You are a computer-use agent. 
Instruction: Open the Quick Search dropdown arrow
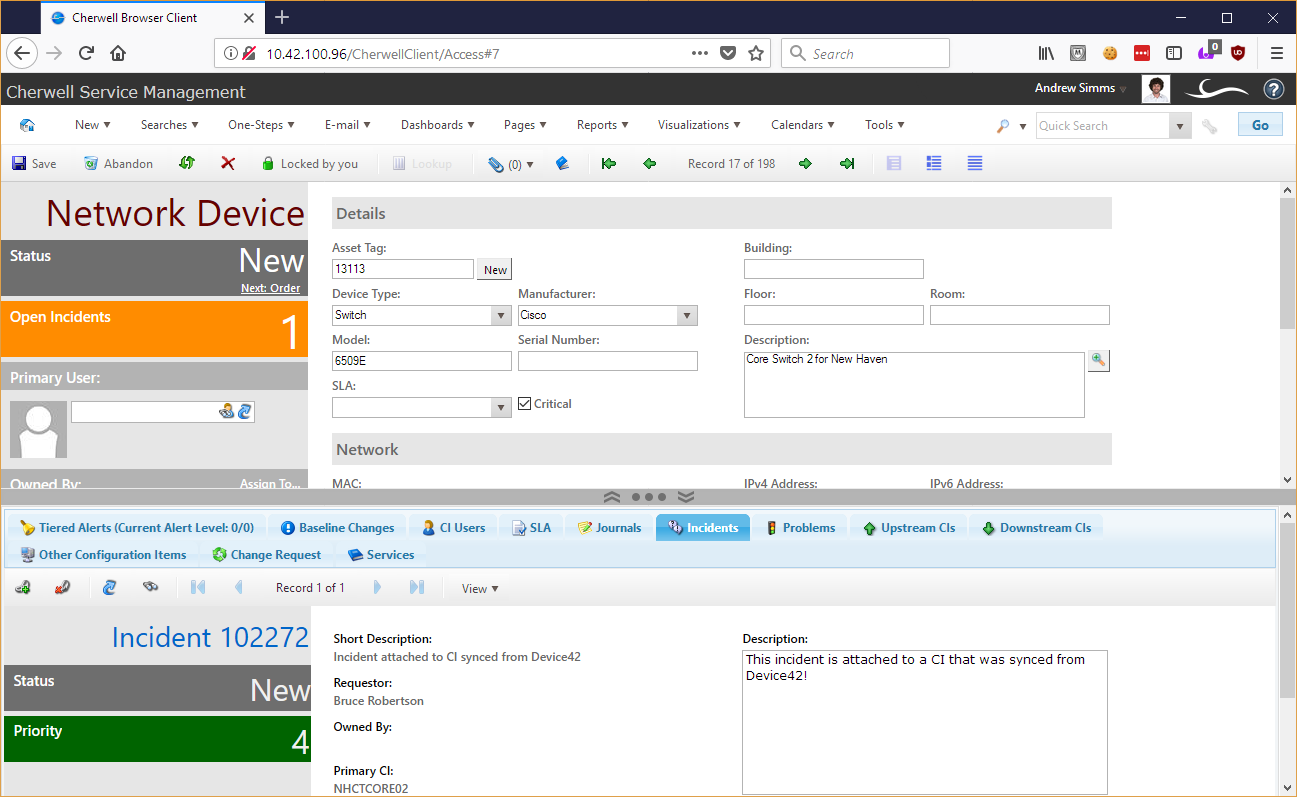[1181, 126]
